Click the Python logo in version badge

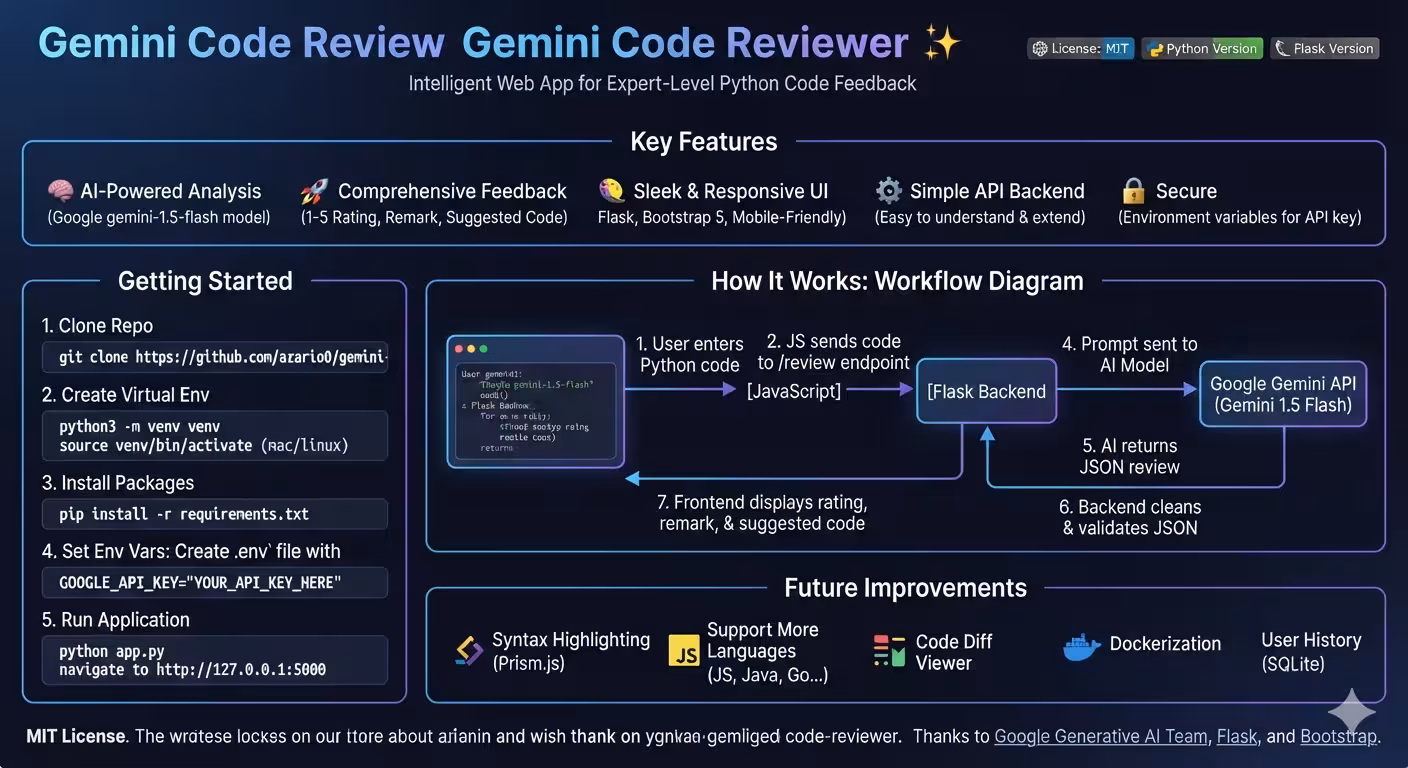coord(1155,48)
